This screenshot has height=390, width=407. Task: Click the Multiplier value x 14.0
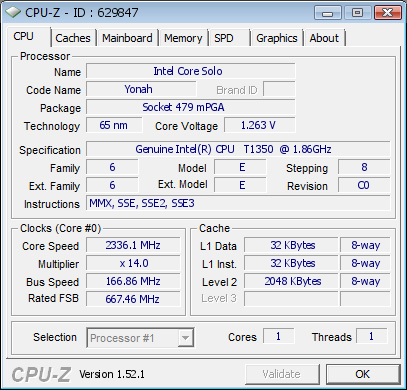point(133,263)
